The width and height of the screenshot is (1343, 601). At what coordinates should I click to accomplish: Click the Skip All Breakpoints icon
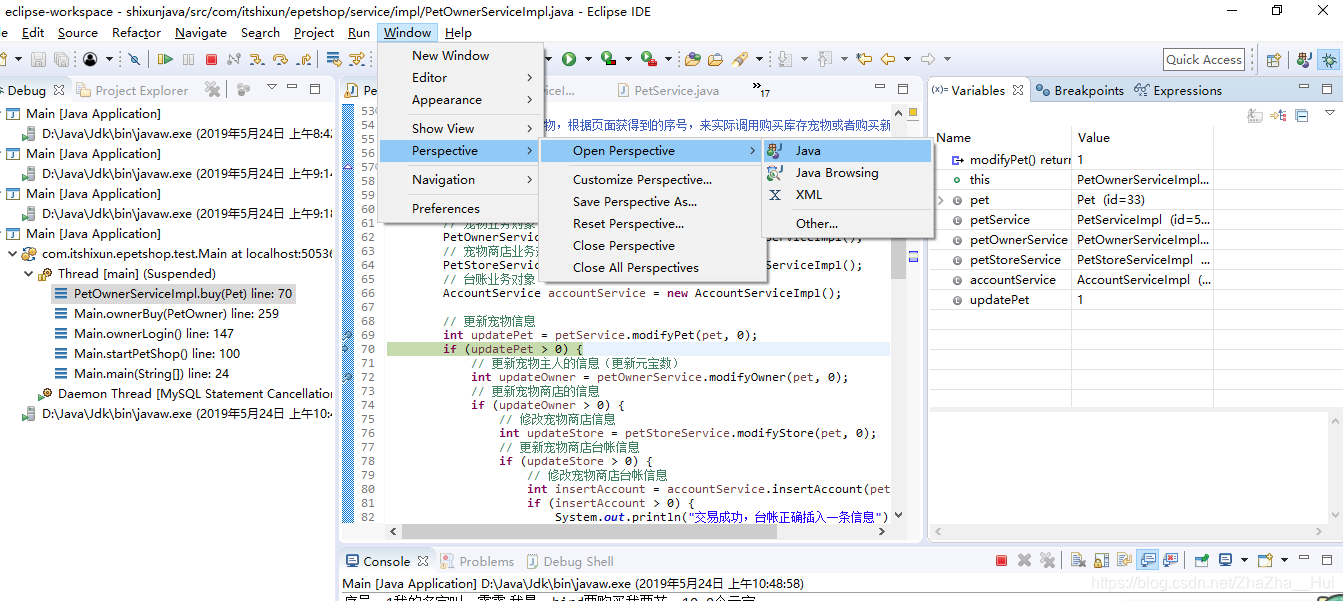click(134, 59)
